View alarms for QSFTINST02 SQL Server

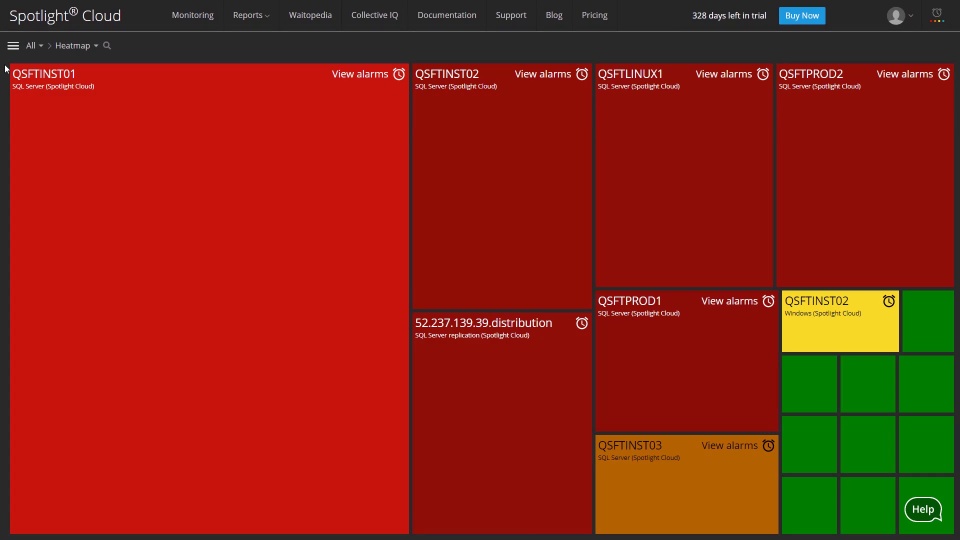click(x=542, y=74)
